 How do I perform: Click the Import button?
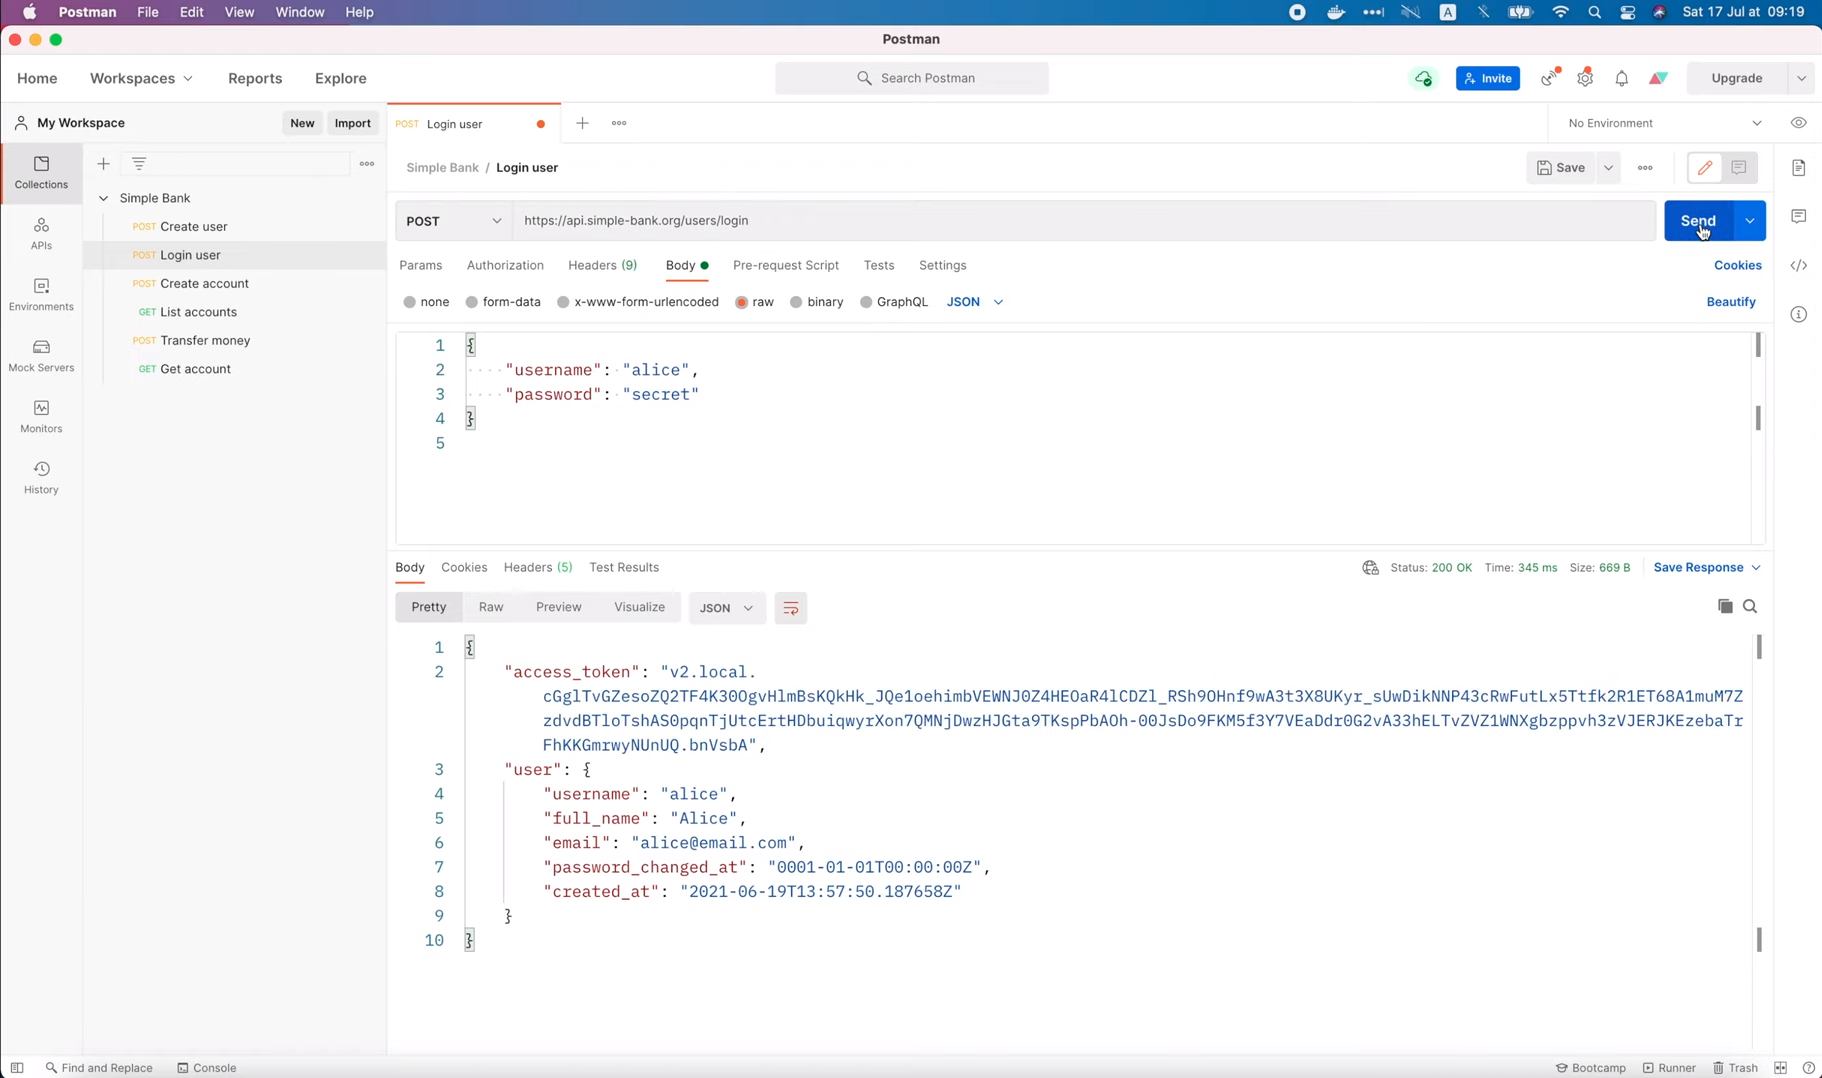(x=353, y=123)
